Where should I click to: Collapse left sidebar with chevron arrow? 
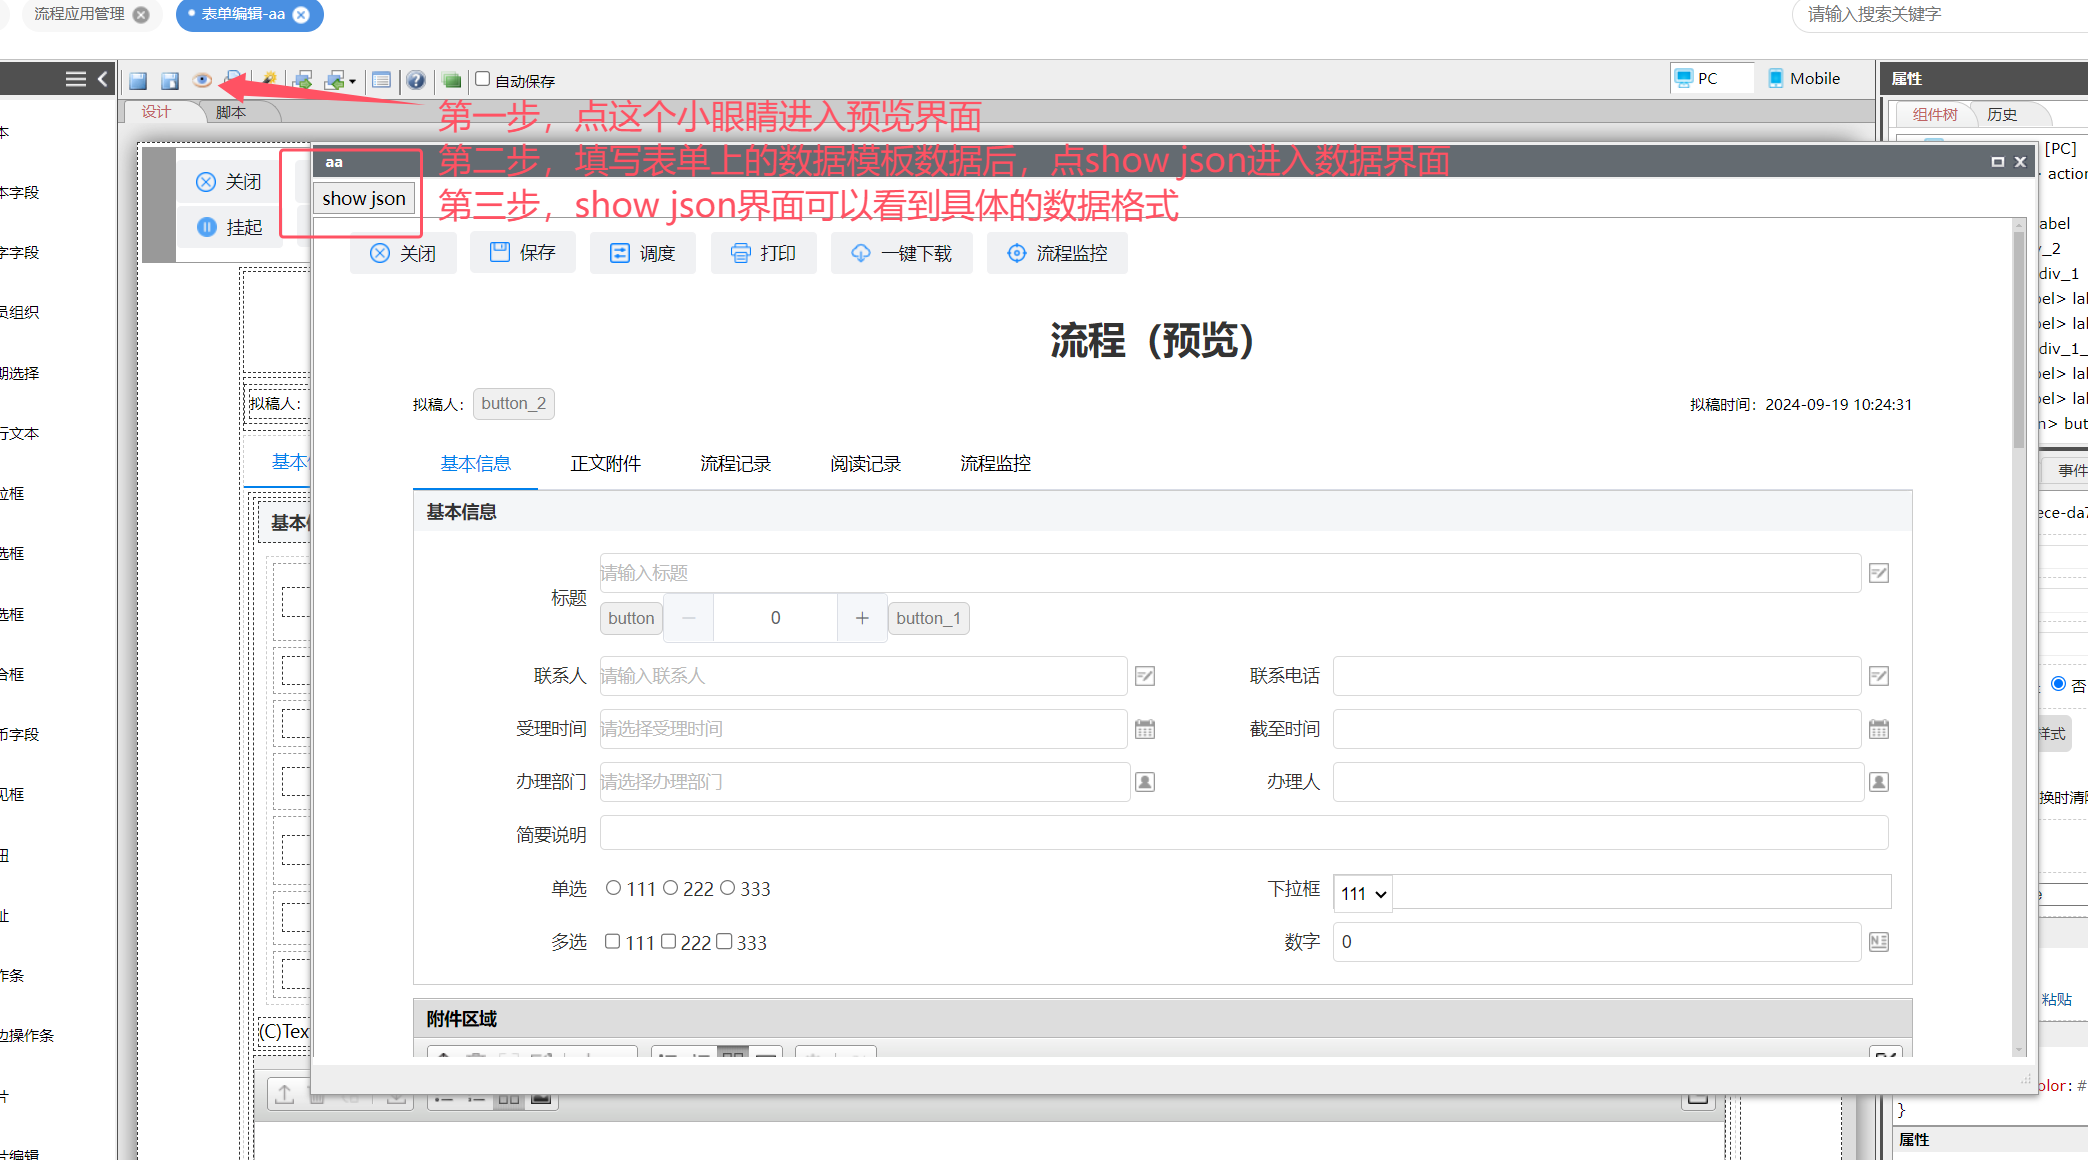pyautogui.click(x=102, y=79)
